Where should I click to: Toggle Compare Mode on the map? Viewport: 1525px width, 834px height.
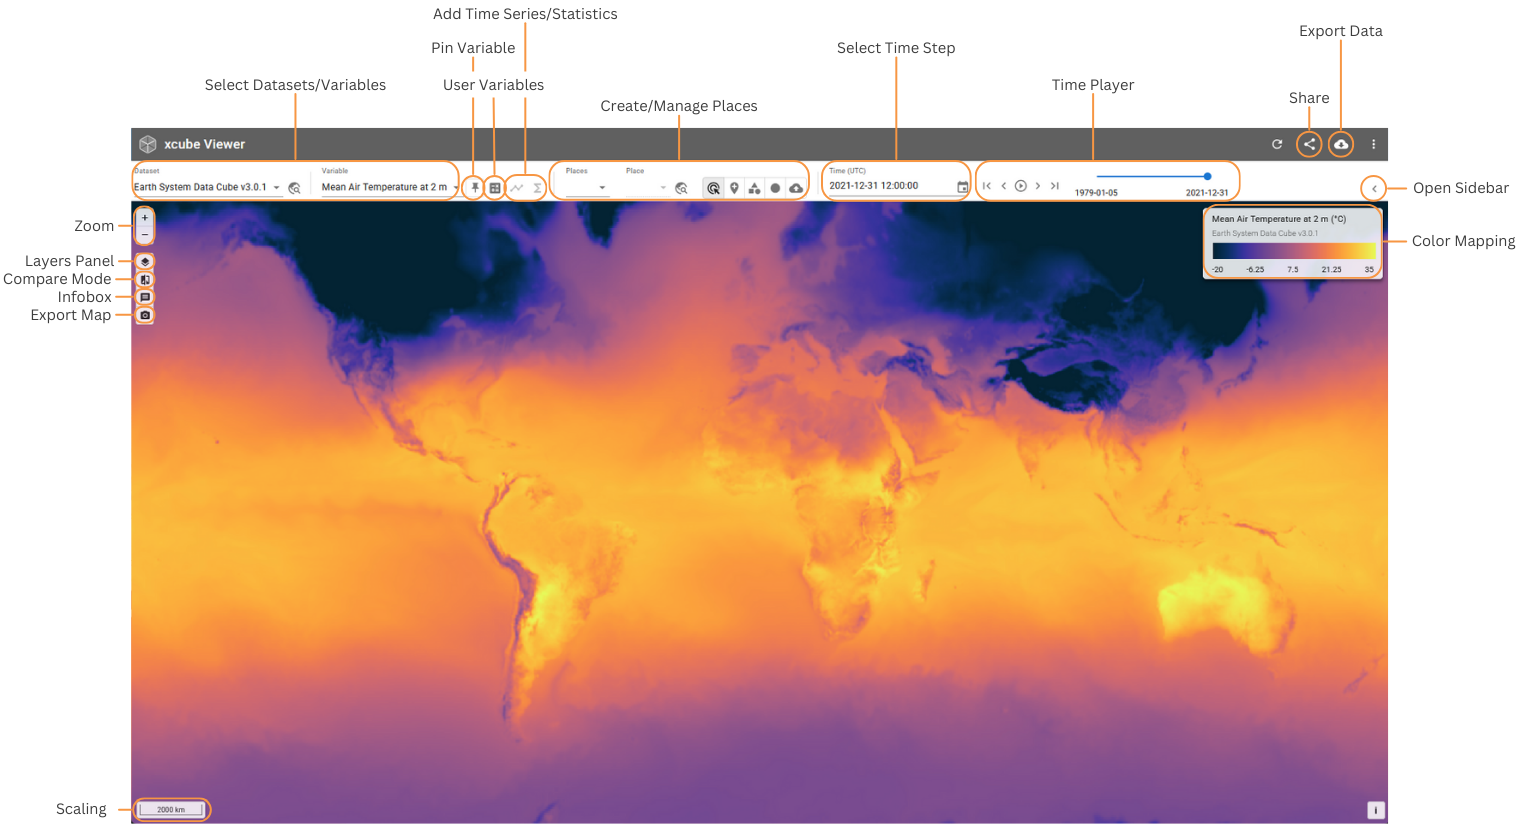tap(145, 280)
